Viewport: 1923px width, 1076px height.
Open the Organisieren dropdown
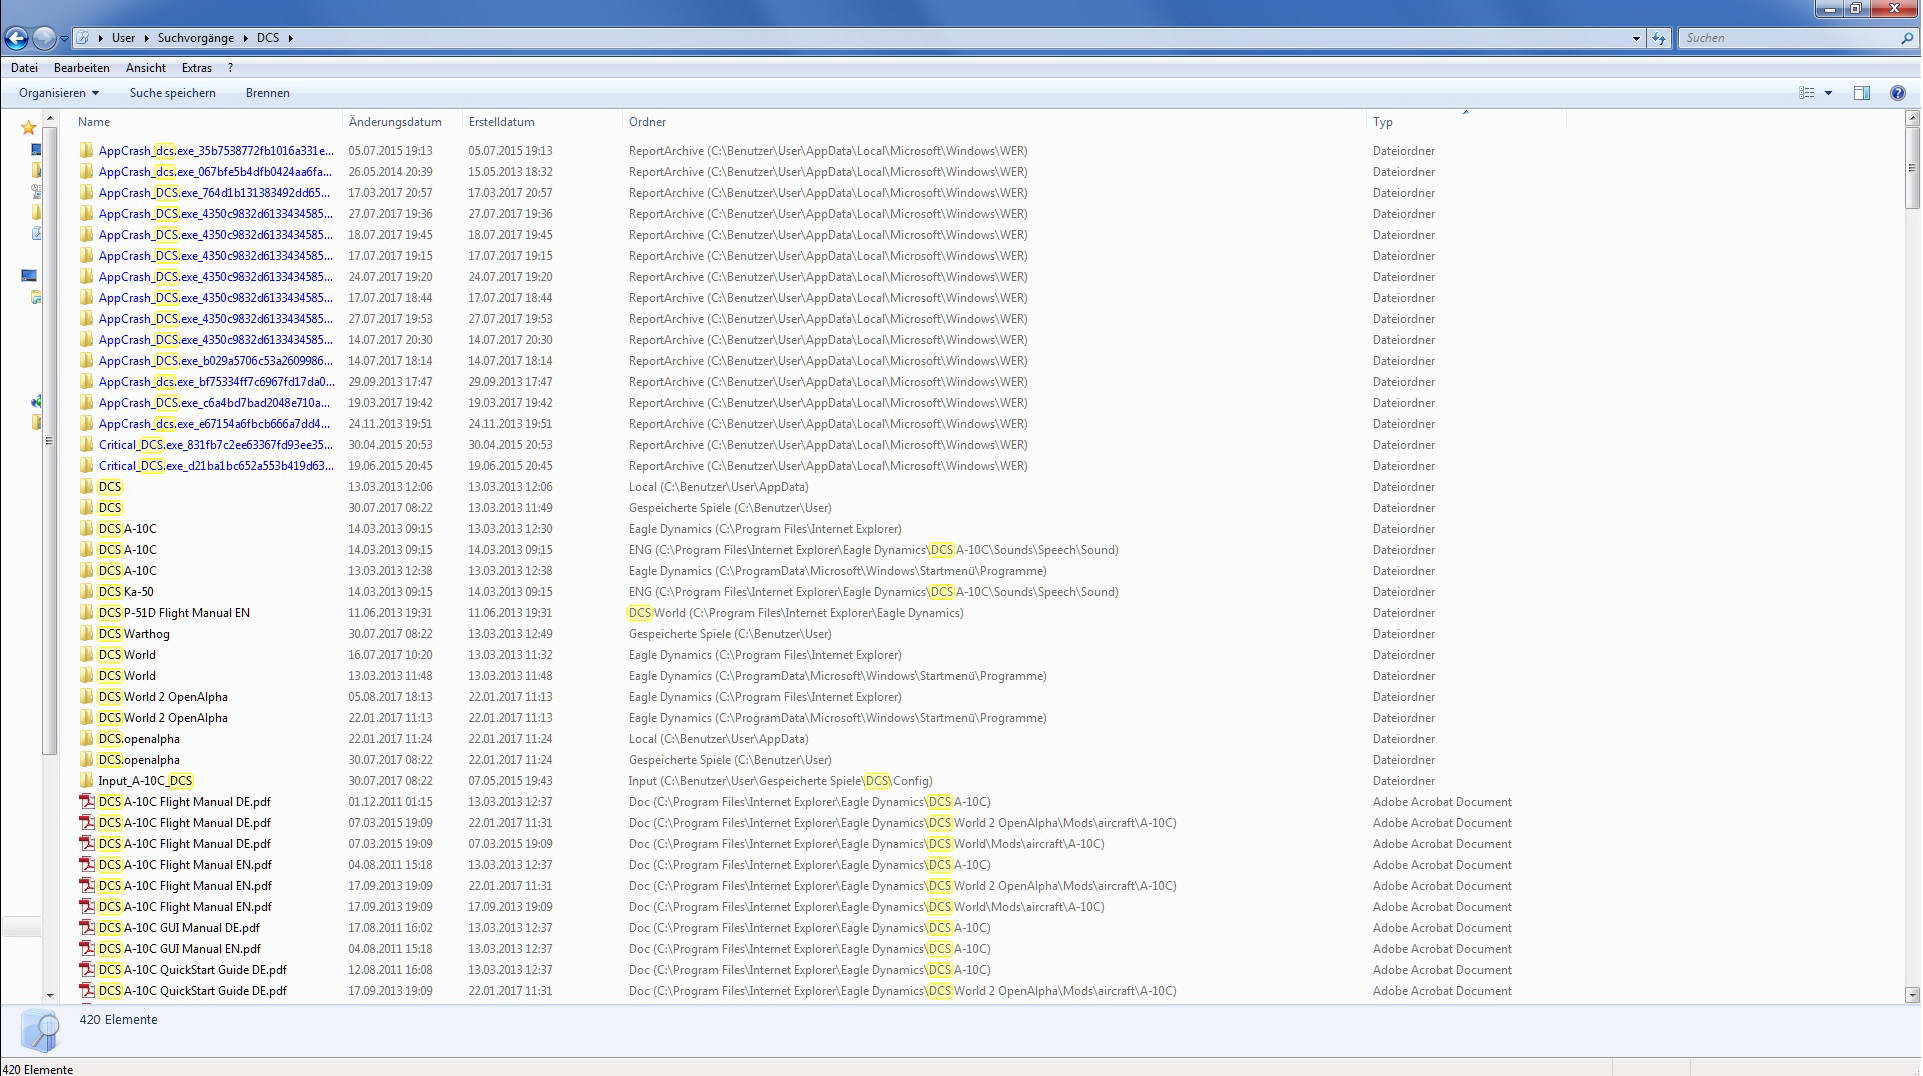click(x=59, y=93)
